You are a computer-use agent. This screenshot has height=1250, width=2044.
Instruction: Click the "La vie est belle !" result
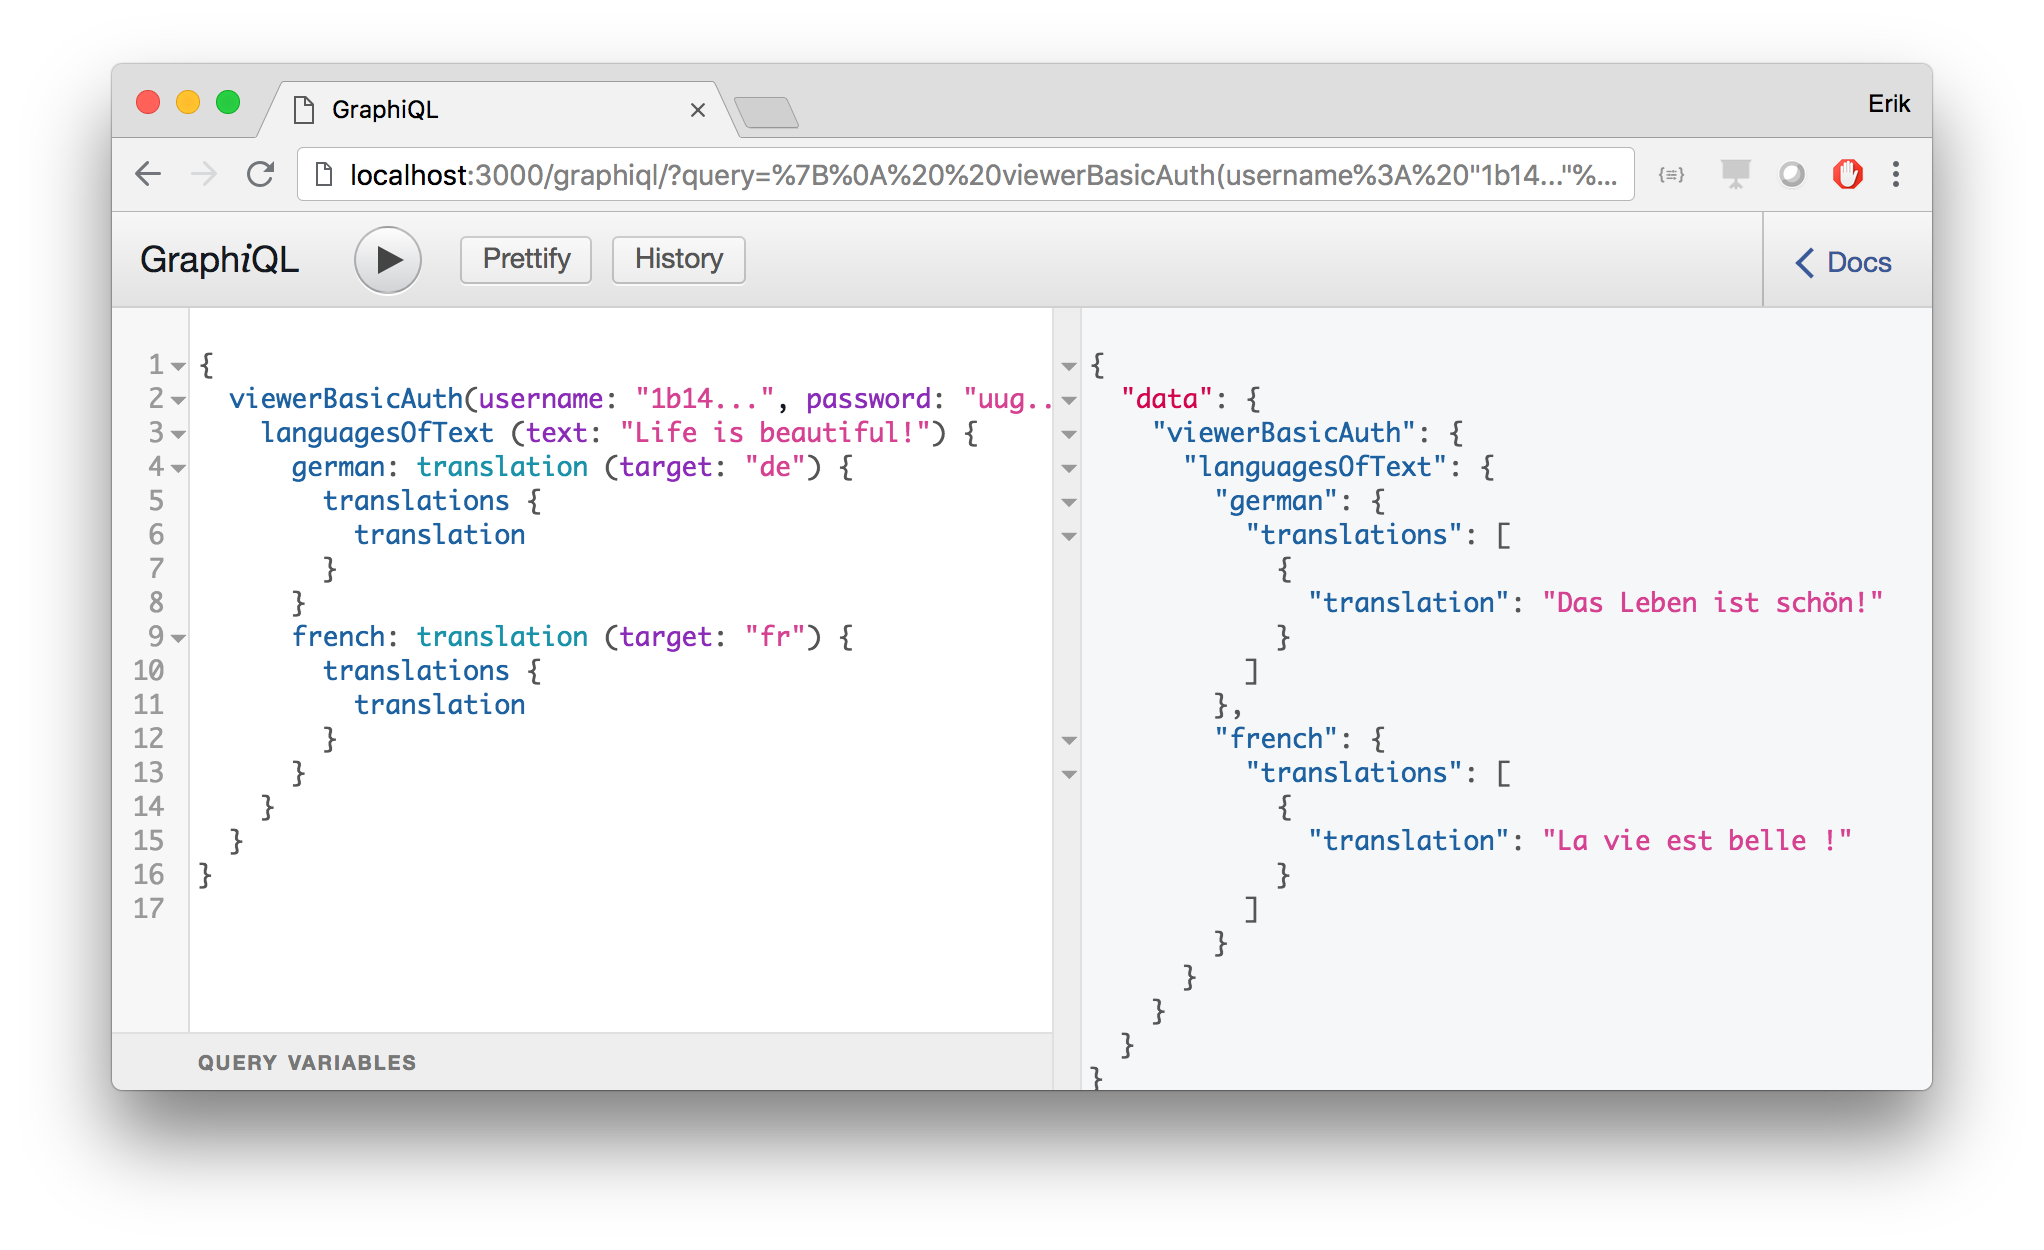[1697, 841]
